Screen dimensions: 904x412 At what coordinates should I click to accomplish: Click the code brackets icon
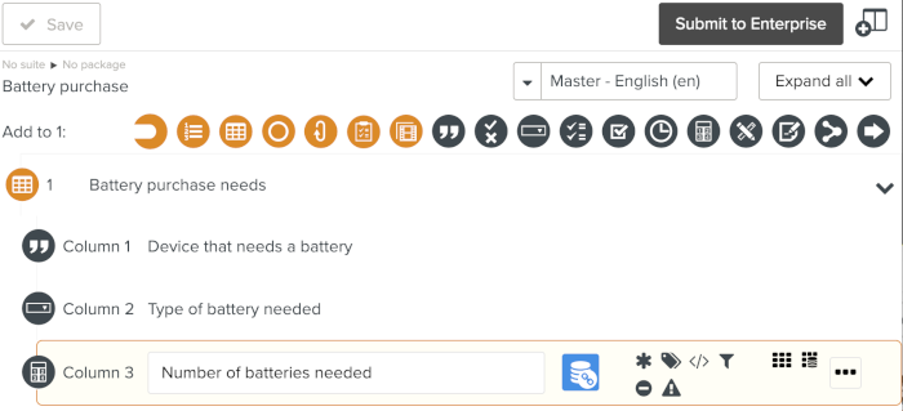[x=699, y=361]
